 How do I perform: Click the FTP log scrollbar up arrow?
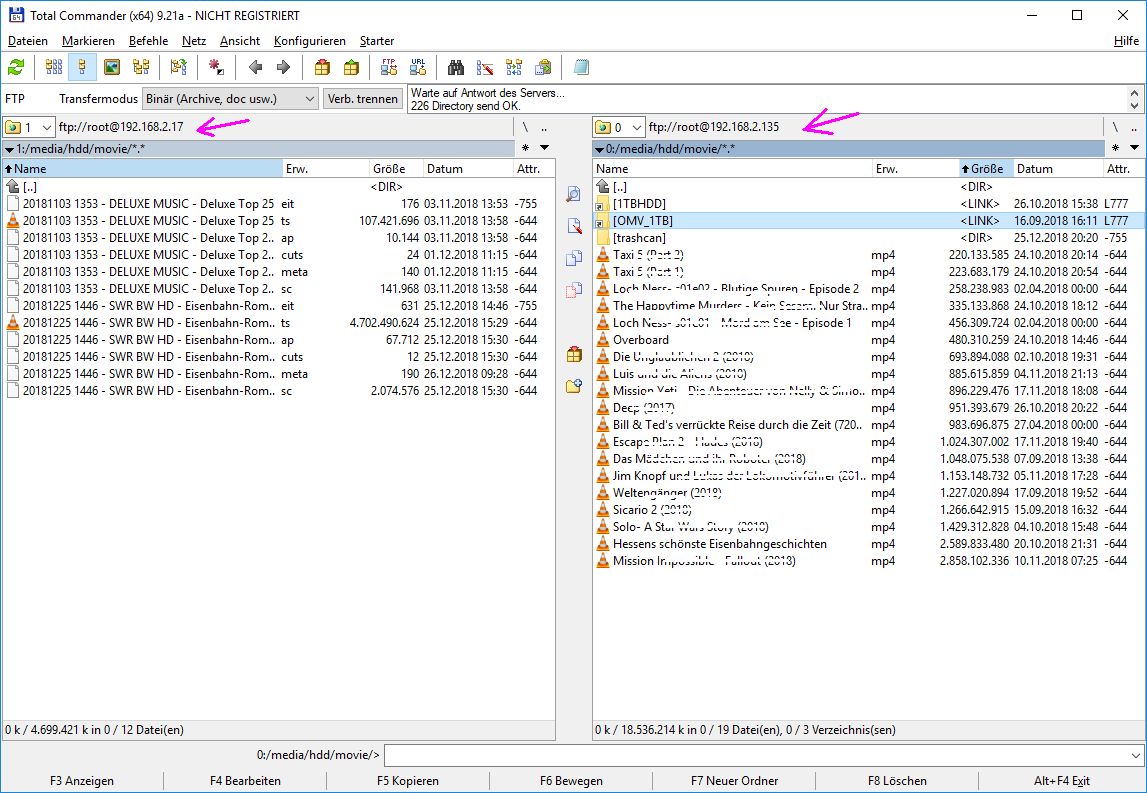(1135, 93)
